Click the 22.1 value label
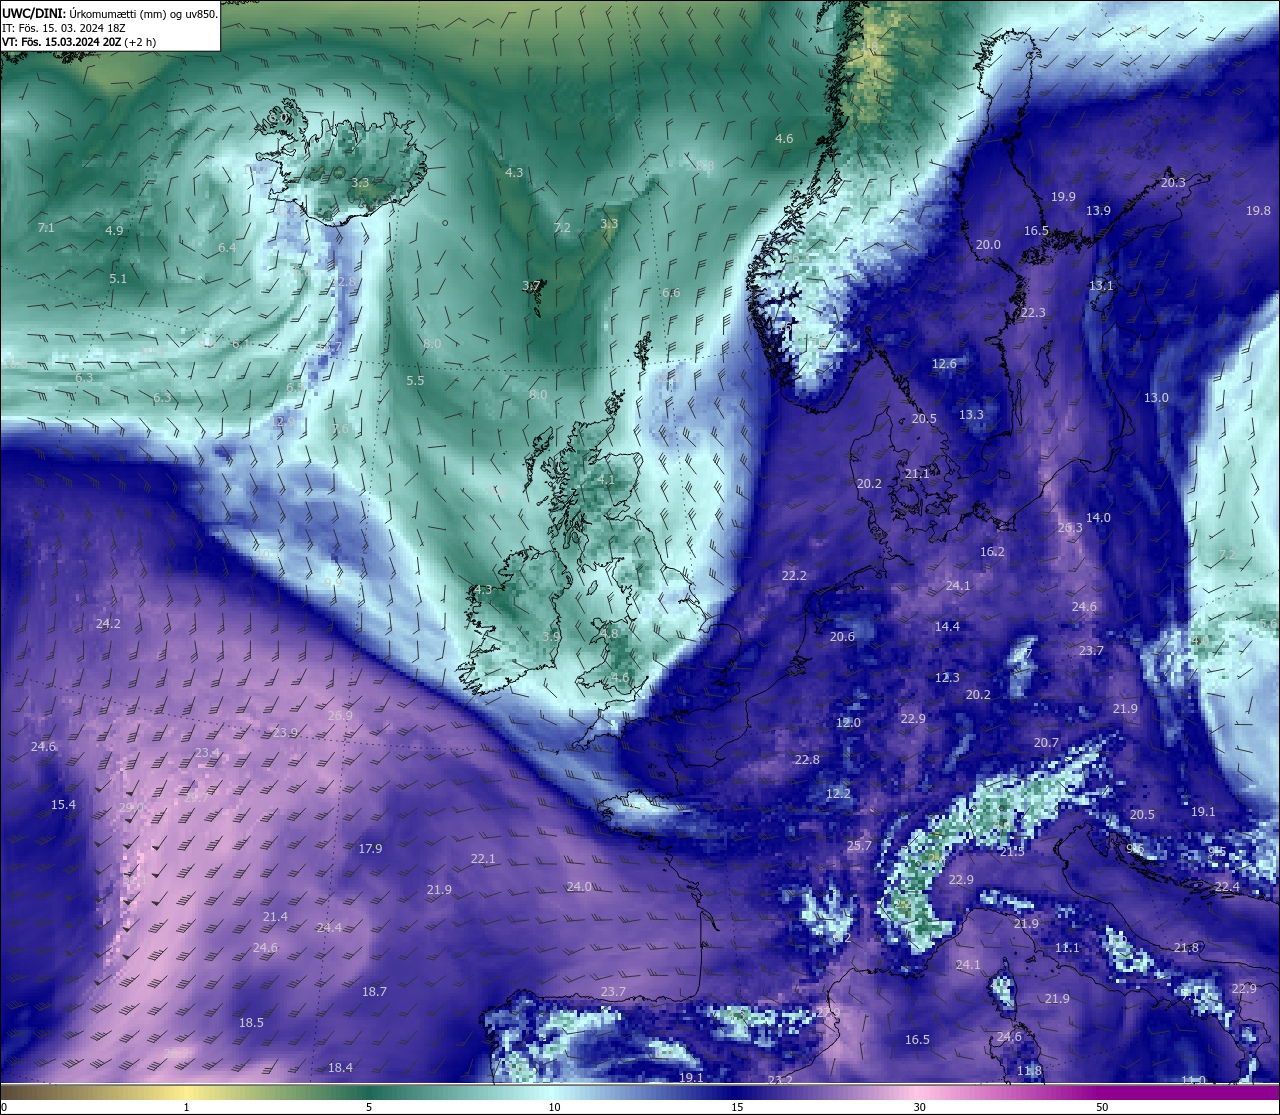The width and height of the screenshot is (1280, 1115). pos(483,858)
